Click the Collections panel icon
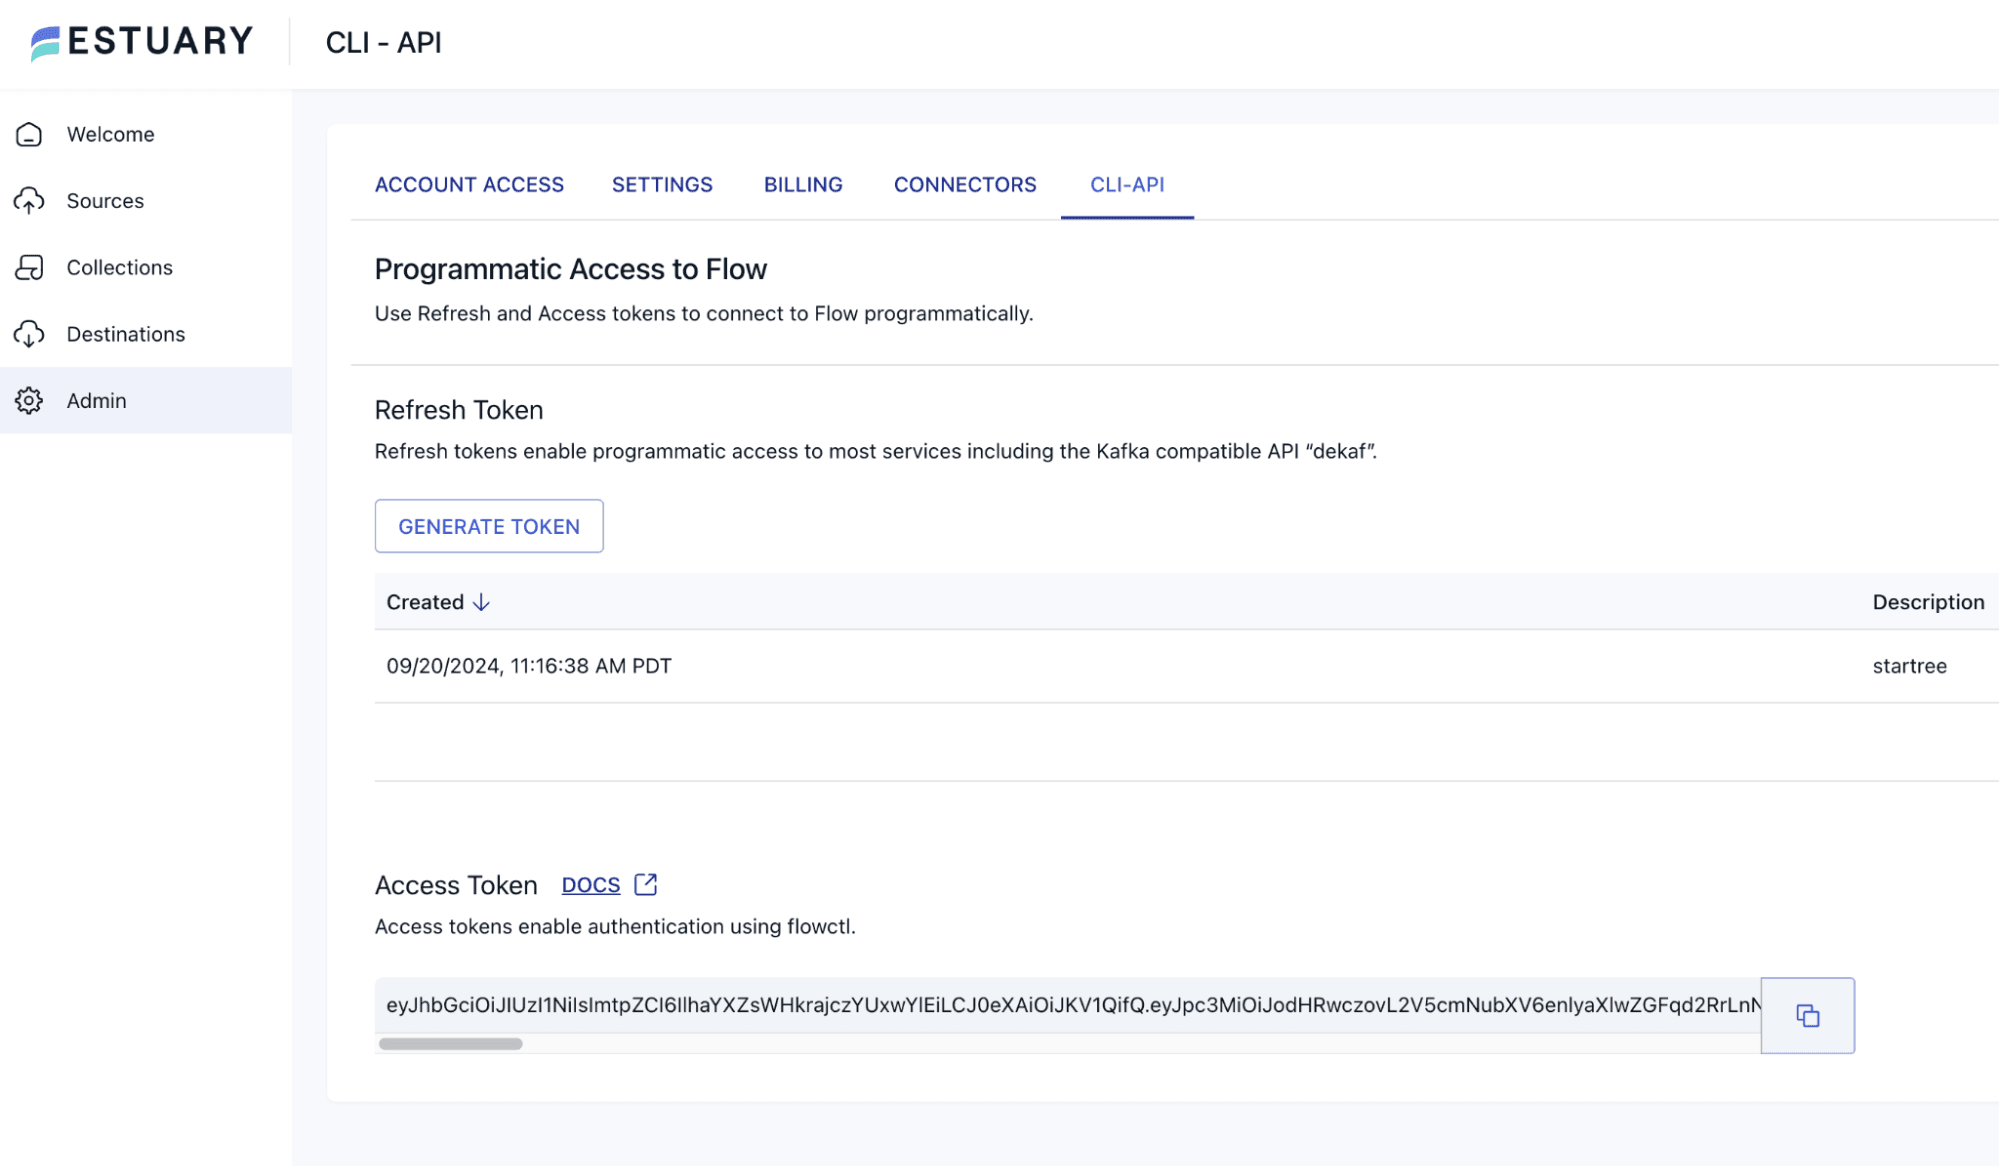The width and height of the screenshot is (1999, 1167). point(30,267)
